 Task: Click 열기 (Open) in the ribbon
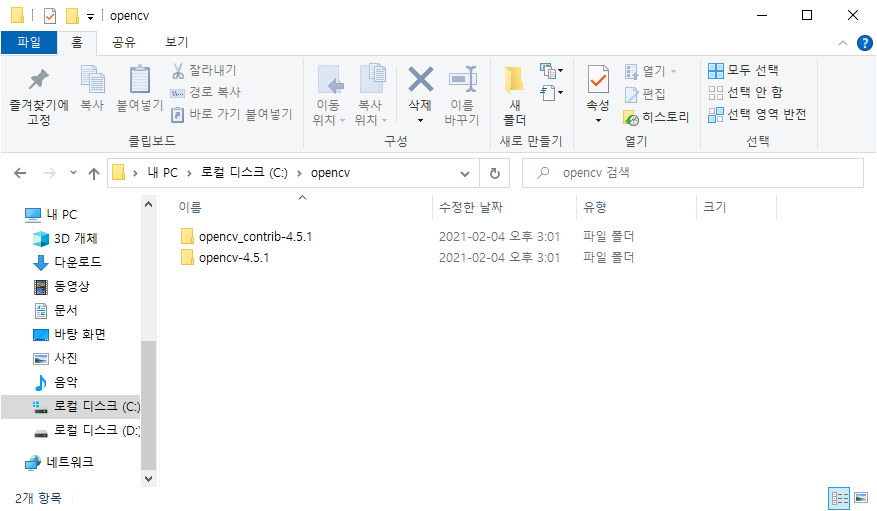(650, 71)
